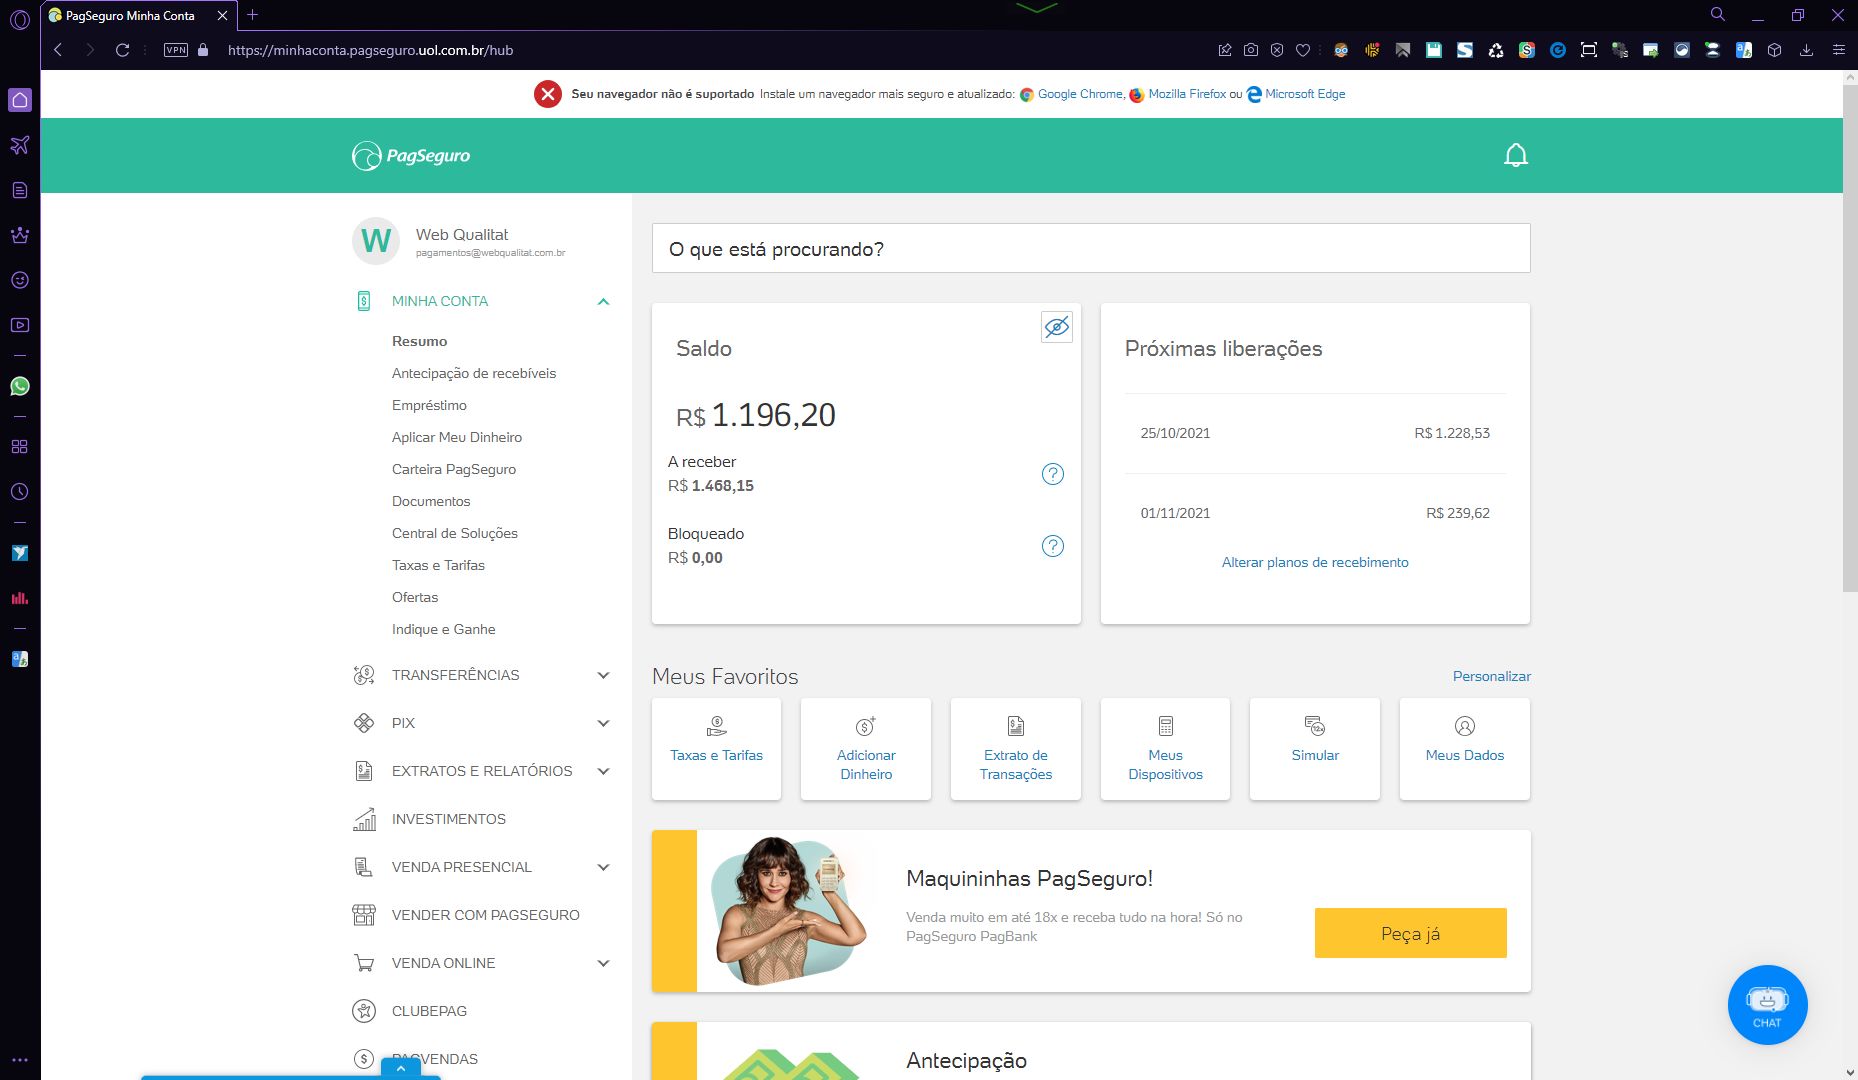The height and width of the screenshot is (1080, 1858).
Task: Reload the current page
Action: [122, 50]
